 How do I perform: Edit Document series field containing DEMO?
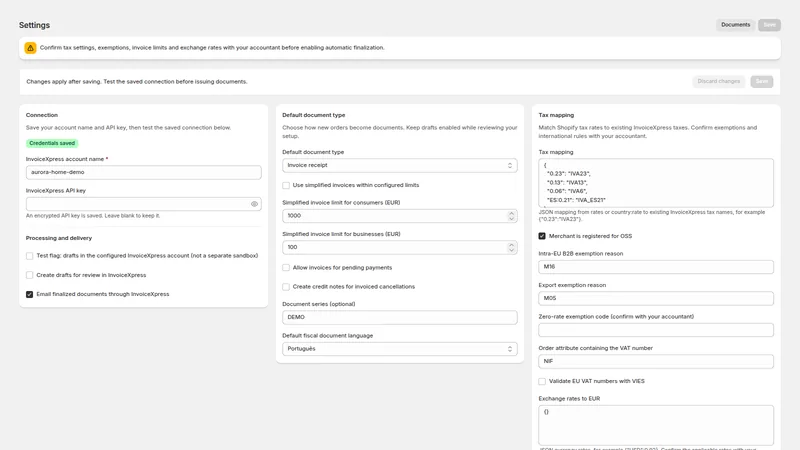399,317
